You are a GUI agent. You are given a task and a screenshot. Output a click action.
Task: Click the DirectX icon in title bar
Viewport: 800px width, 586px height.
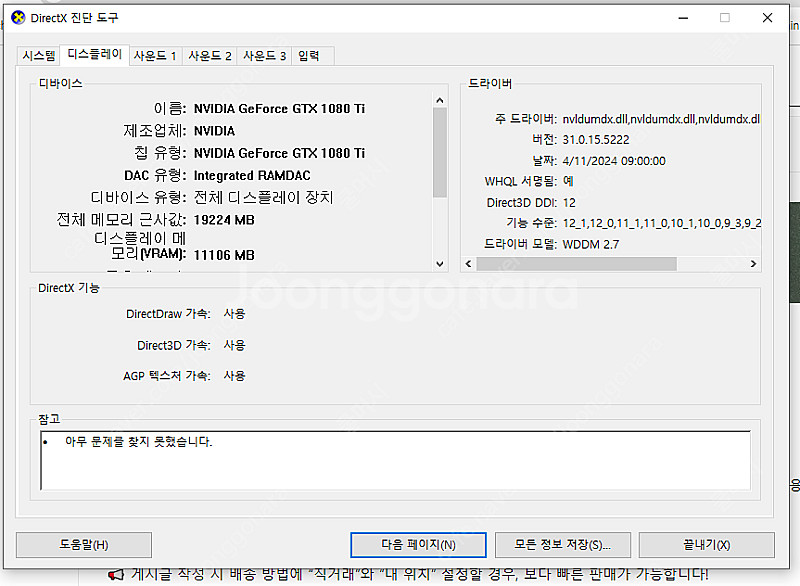click(17, 18)
